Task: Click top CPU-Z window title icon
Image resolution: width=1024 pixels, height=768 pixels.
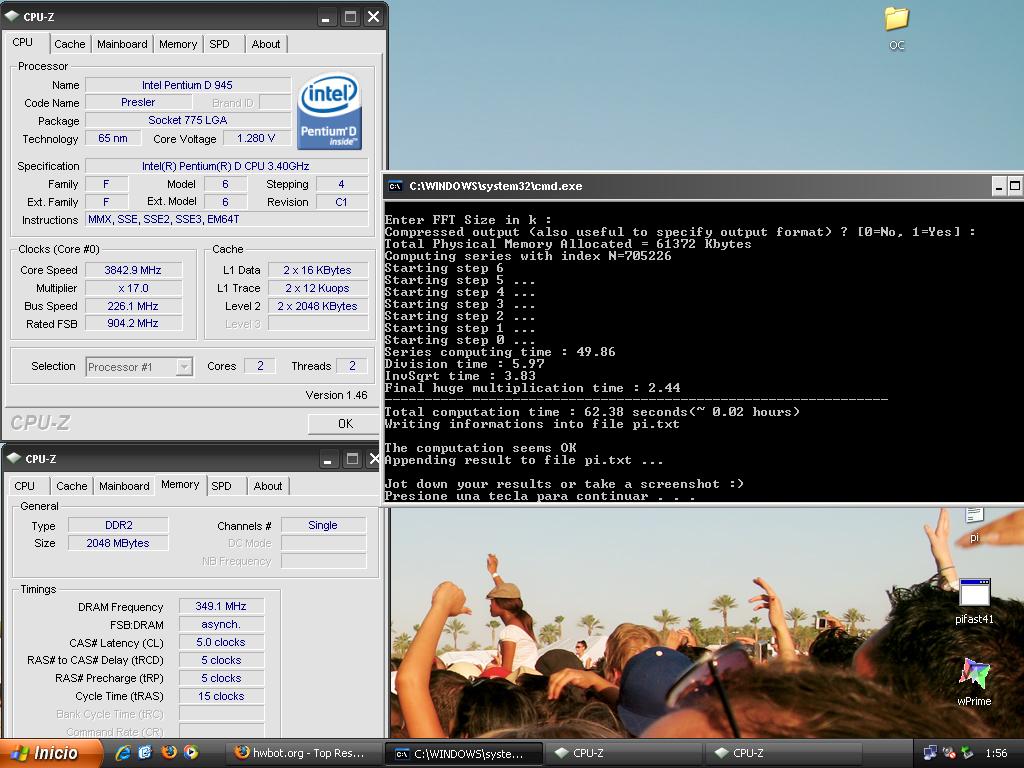Action: [x=12, y=16]
